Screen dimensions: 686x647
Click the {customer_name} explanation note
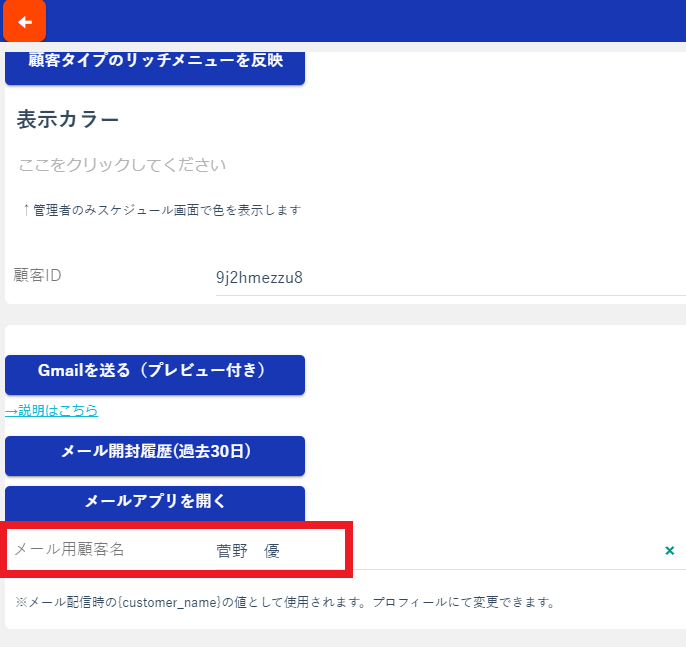tap(285, 602)
